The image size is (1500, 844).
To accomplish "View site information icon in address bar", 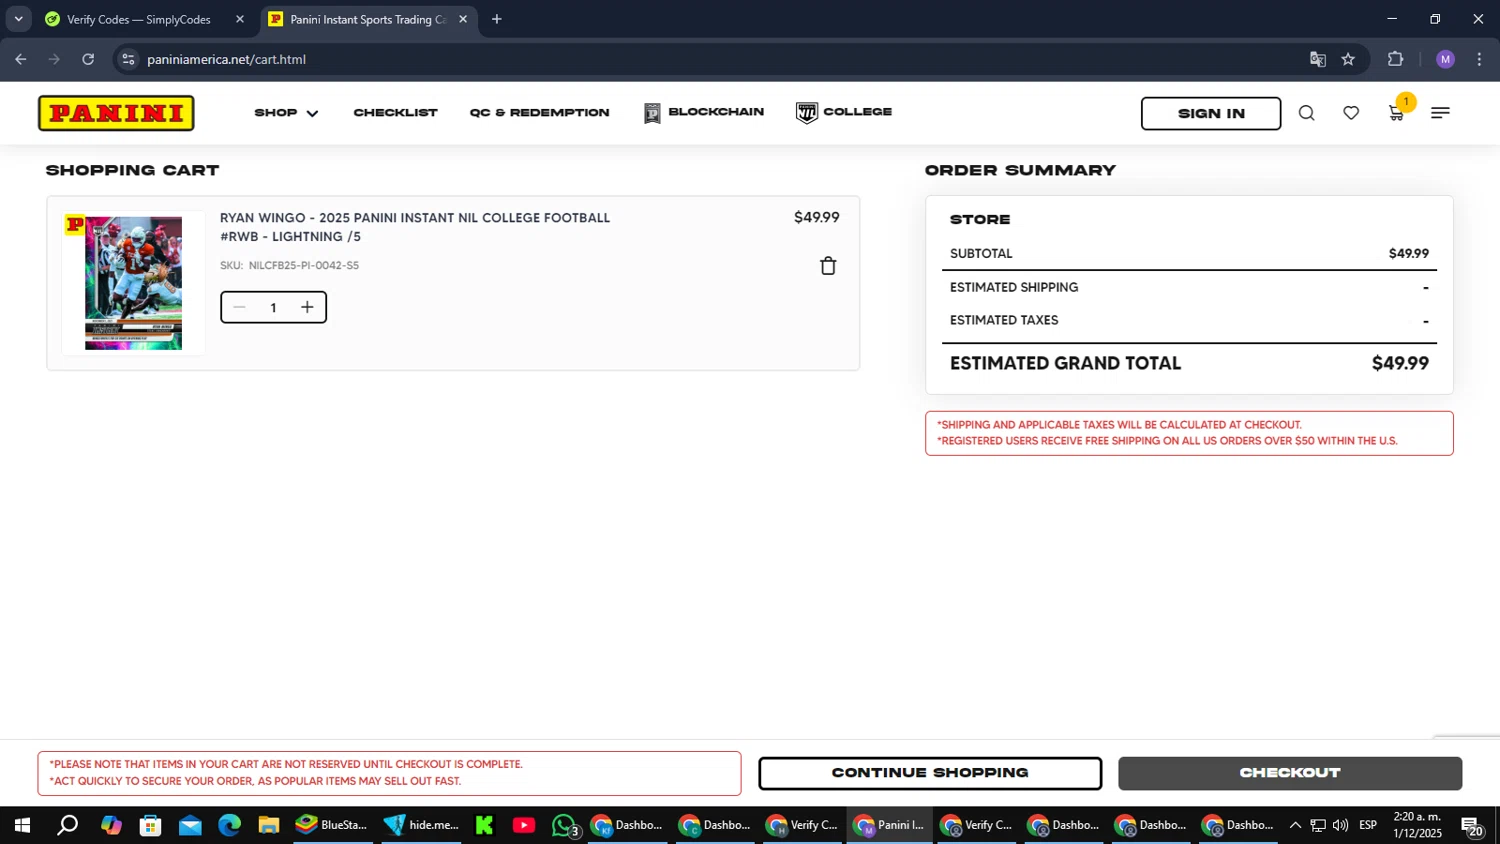I will [128, 59].
